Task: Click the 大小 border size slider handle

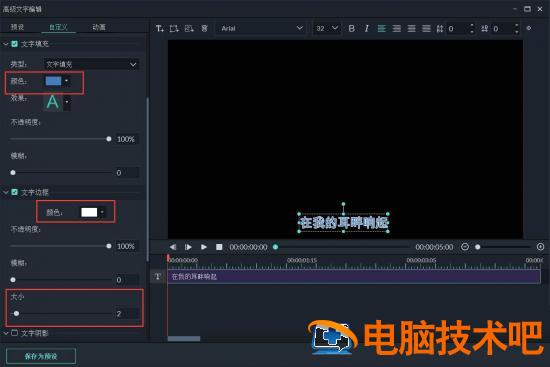Action: [16, 313]
